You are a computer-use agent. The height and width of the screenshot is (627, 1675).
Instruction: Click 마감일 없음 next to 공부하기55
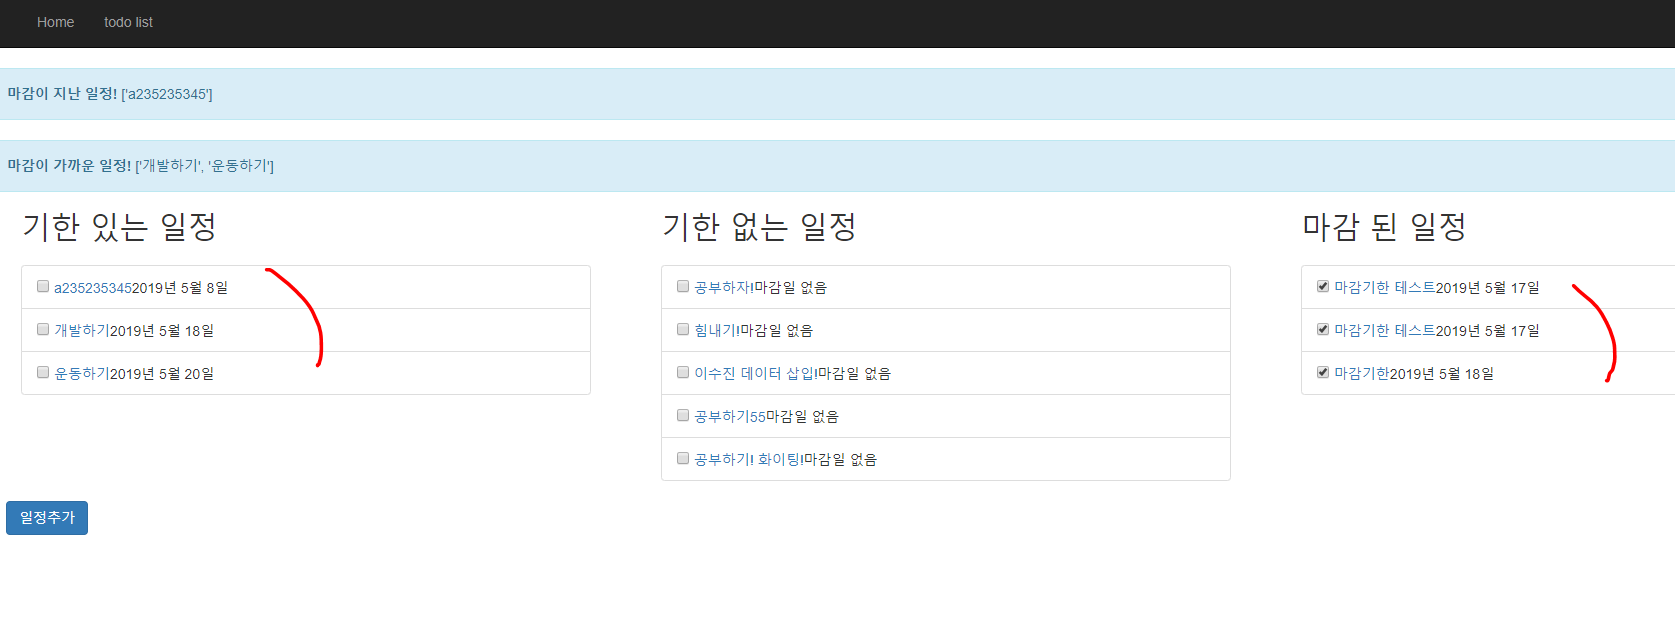click(802, 417)
